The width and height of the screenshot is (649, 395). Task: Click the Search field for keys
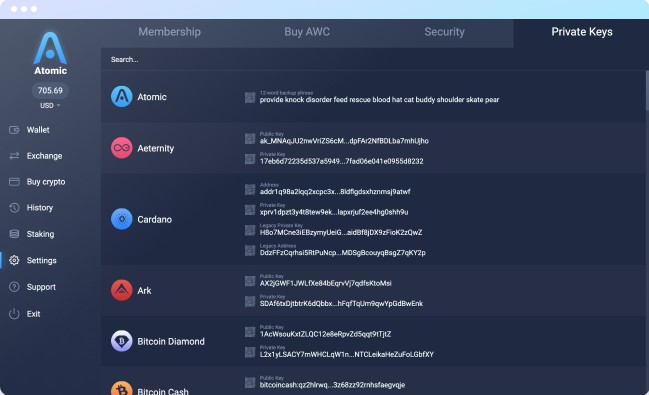(x=375, y=60)
